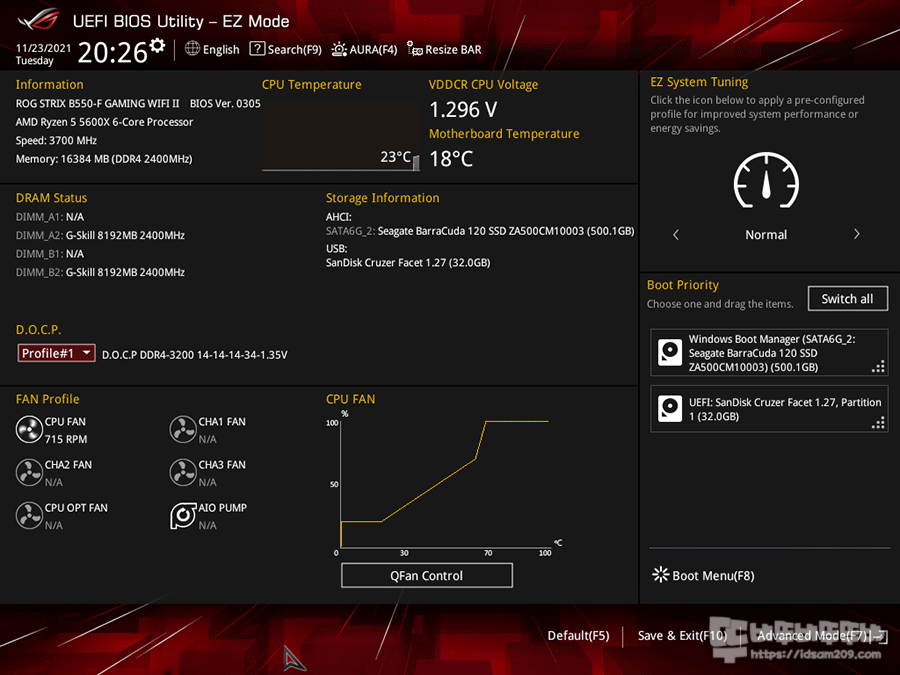Click the SATA6G_2 Seagate BarraCuda entry
The image size is (900, 675).
[x=480, y=231]
